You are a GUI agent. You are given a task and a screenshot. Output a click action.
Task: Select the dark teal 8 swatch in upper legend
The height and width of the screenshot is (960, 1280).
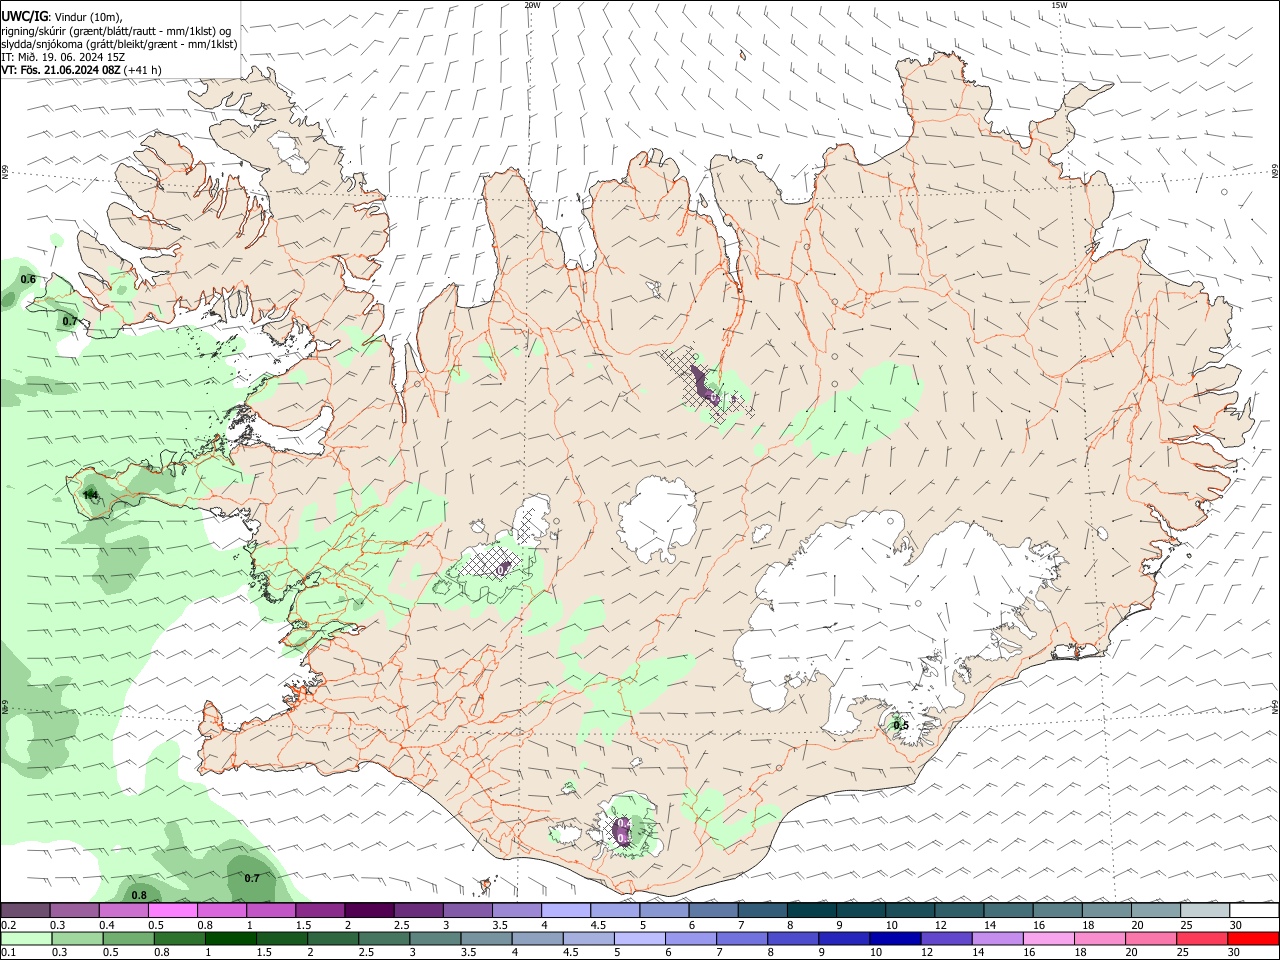tap(811, 910)
